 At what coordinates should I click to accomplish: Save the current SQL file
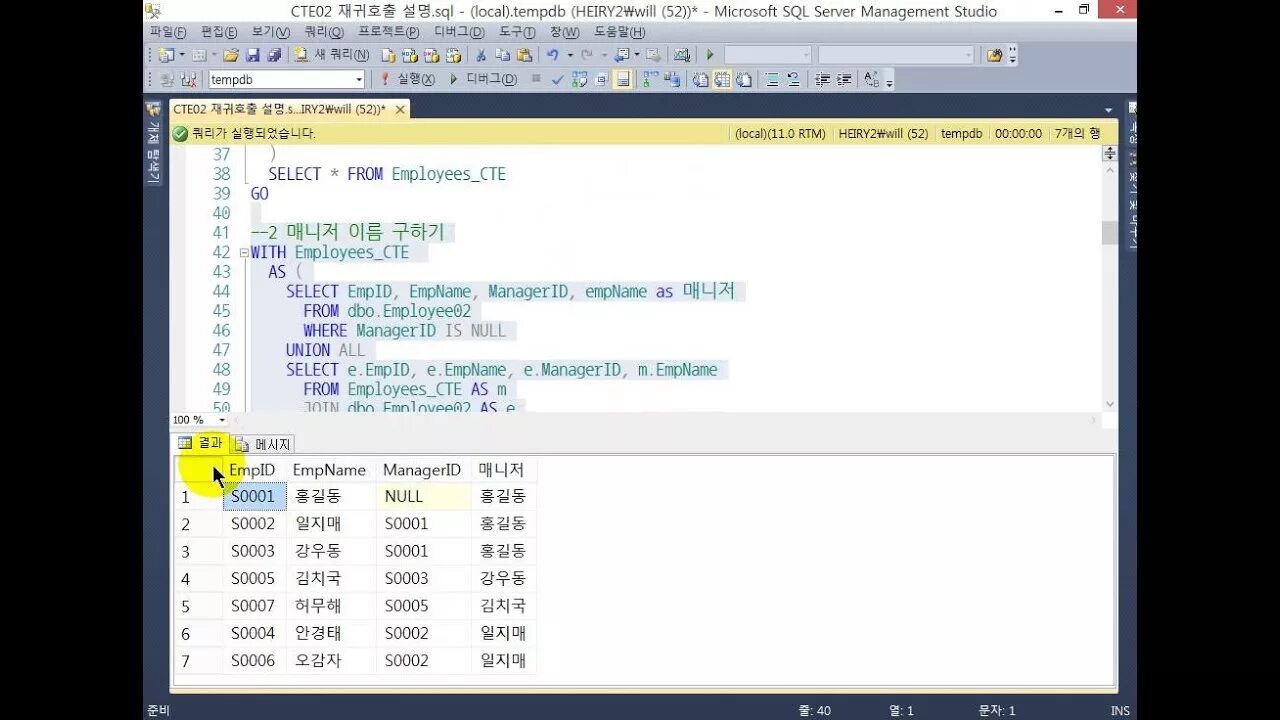tap(252, 55)
